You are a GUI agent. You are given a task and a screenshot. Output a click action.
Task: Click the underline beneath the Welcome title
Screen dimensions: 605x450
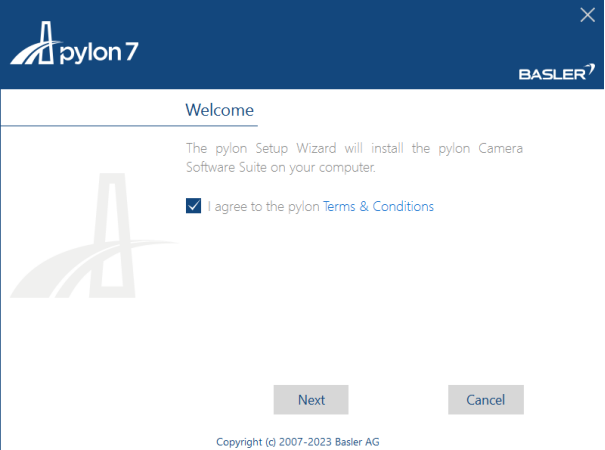click(129, 125)
